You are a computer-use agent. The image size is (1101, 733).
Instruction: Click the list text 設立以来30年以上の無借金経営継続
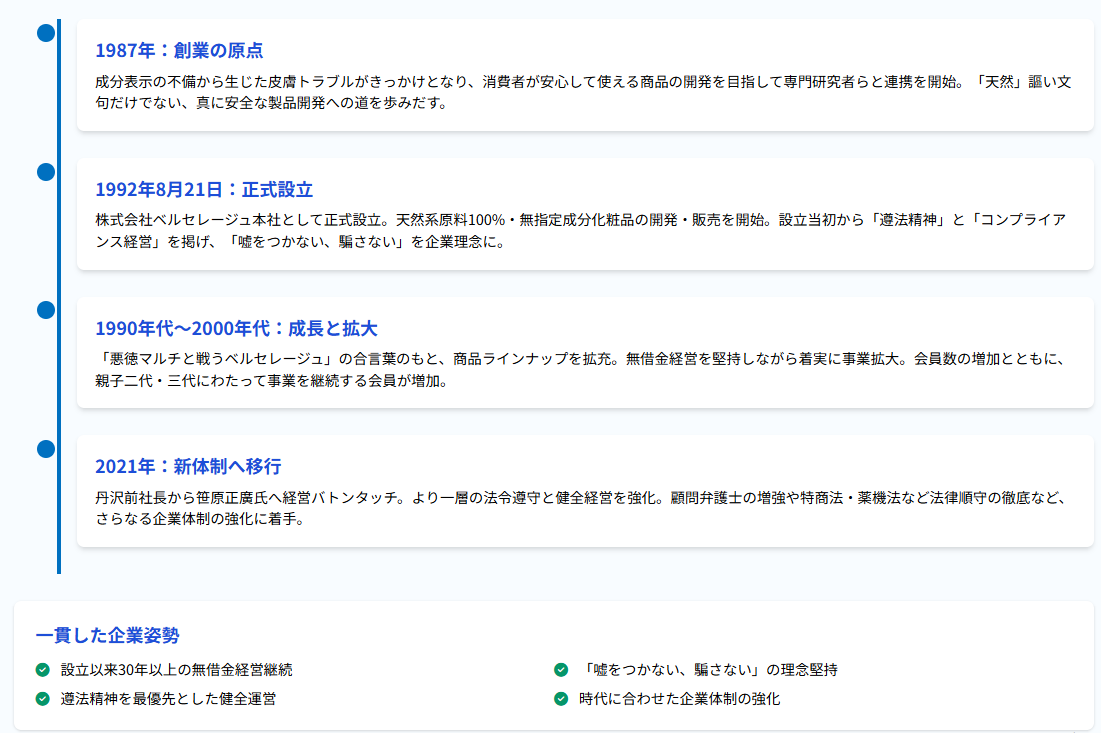[x=176, y=670]
